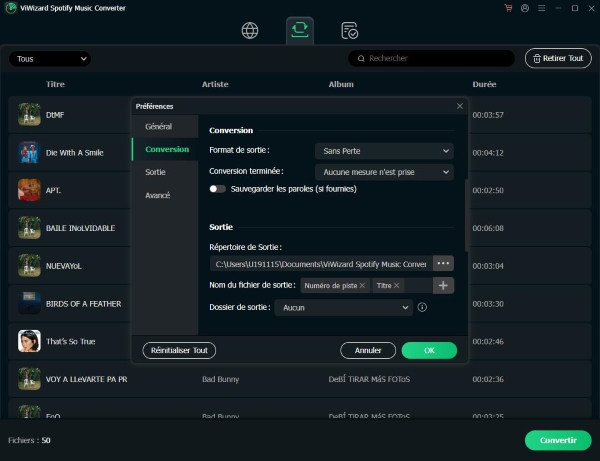Browse output folder with three-dots button
Viewport: 600px width, 461px height.
443,264
